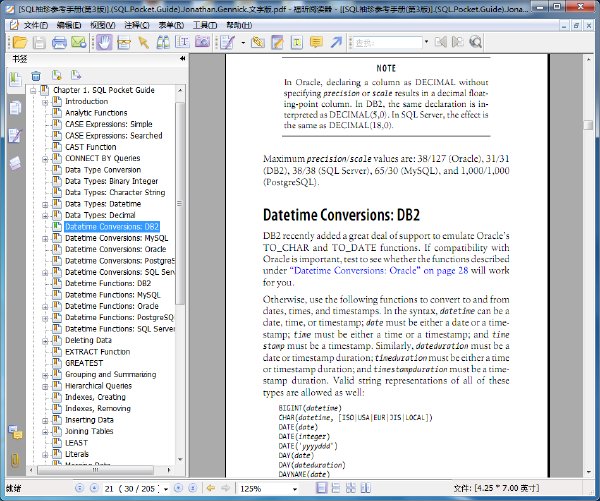Click the find previous icon
This screenshot has height=501, width=600.
coord(441,42)
